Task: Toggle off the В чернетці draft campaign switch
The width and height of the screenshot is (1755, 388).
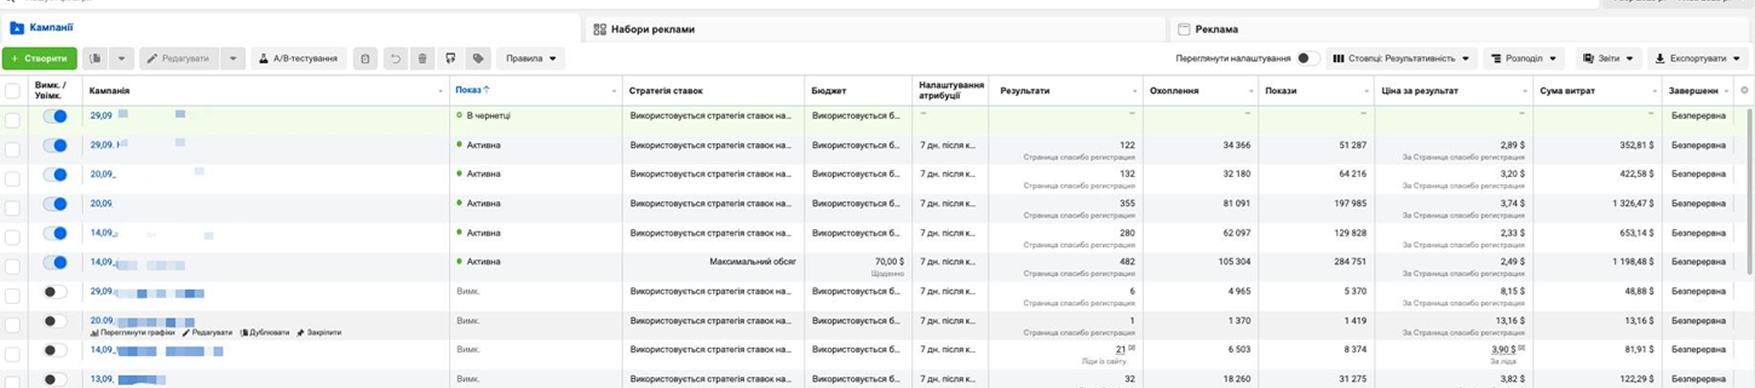Action: tap(55, 116)
